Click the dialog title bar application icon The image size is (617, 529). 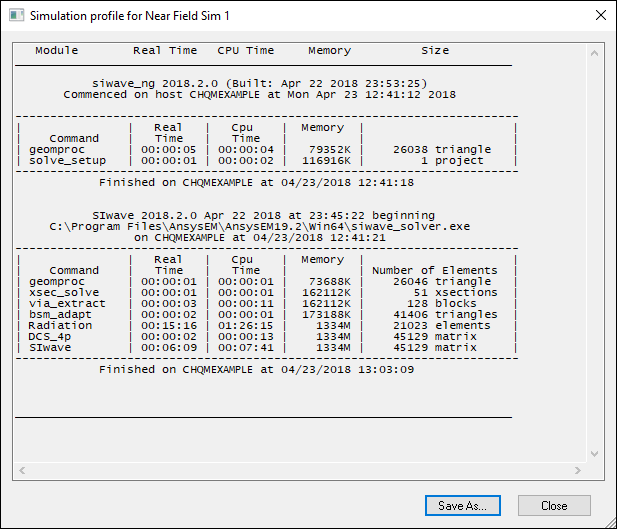(17, 15)
